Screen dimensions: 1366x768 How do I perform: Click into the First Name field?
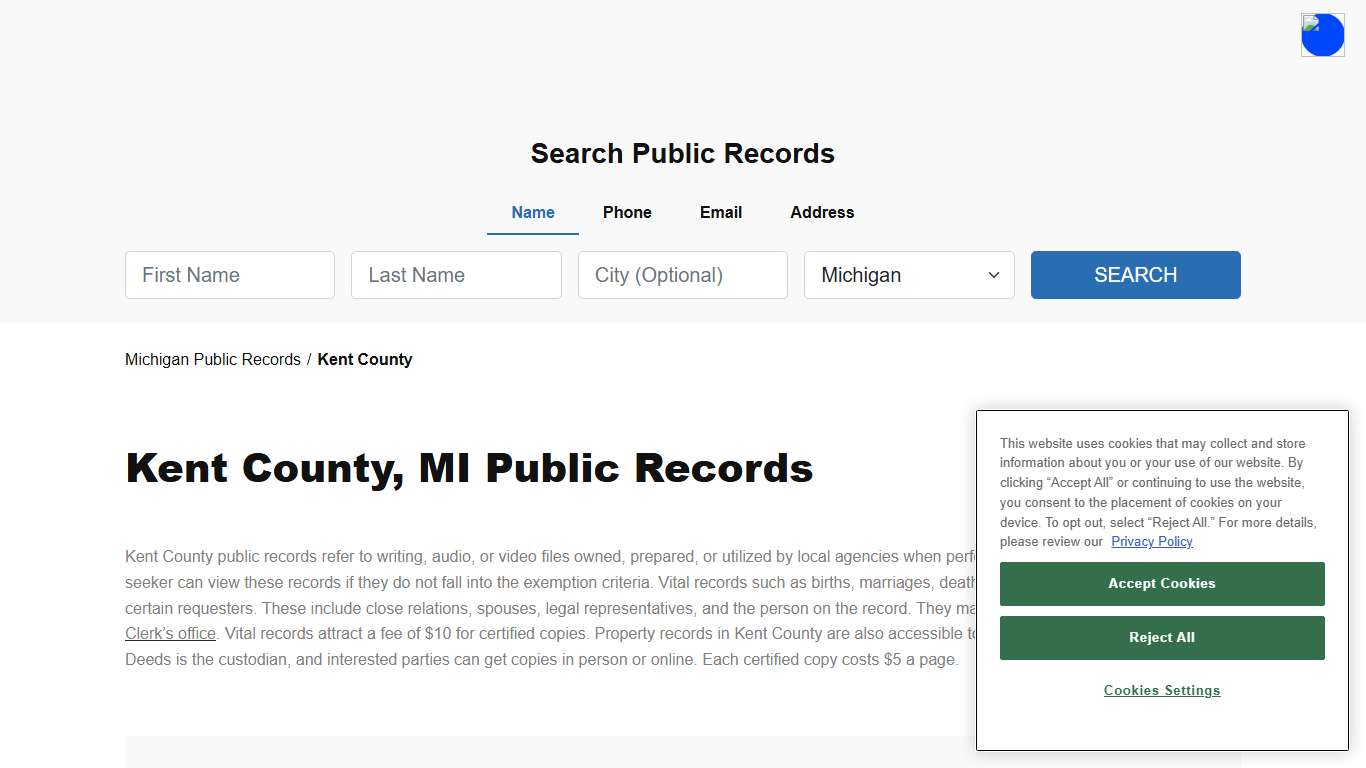click(x=229, y=275)
